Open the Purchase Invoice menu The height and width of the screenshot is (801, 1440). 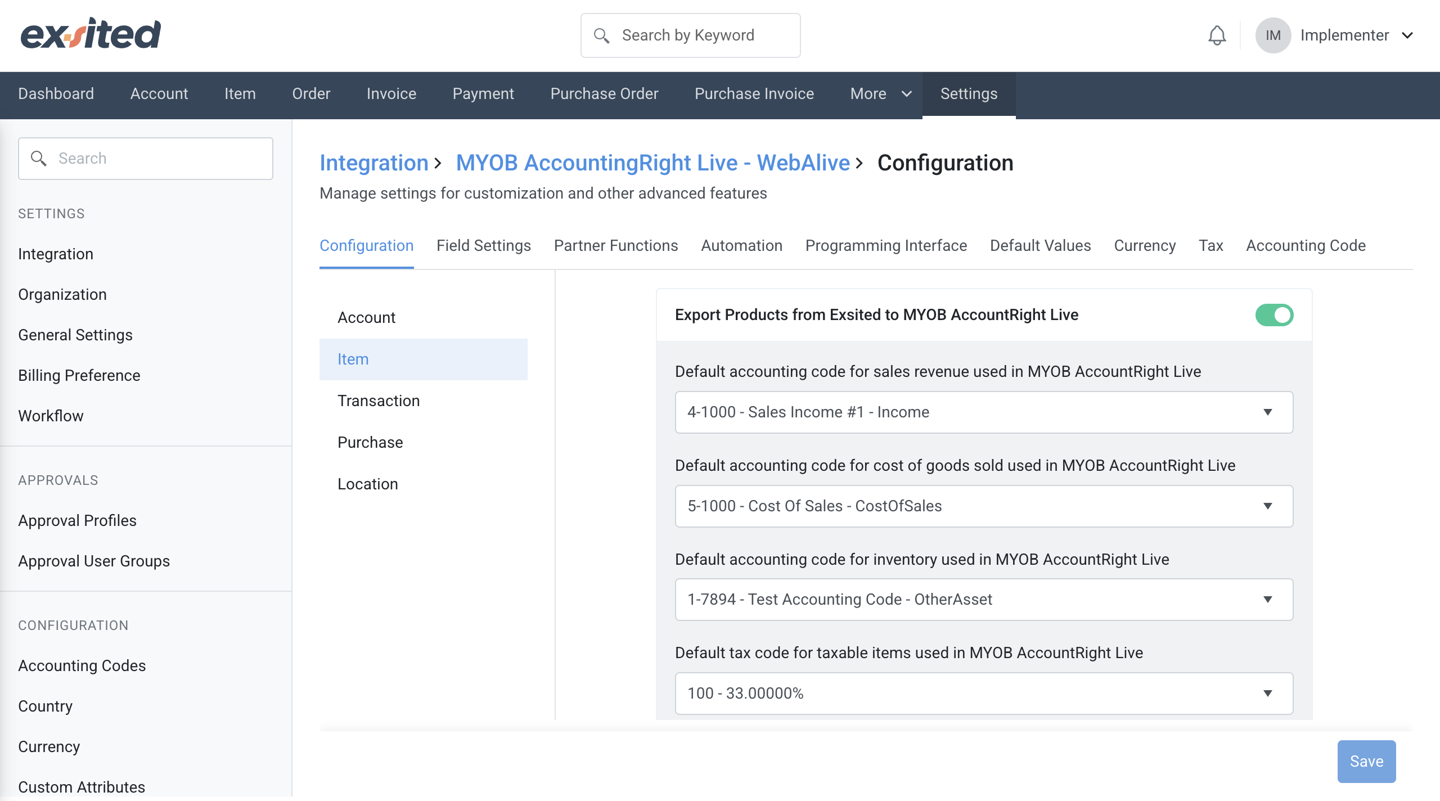[x=754, y=94]
